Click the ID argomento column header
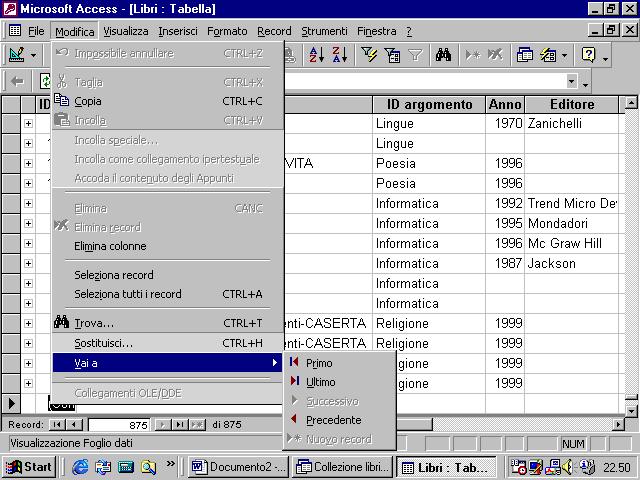The width and height of the screenshot is (640, 480). pos(429,104)
